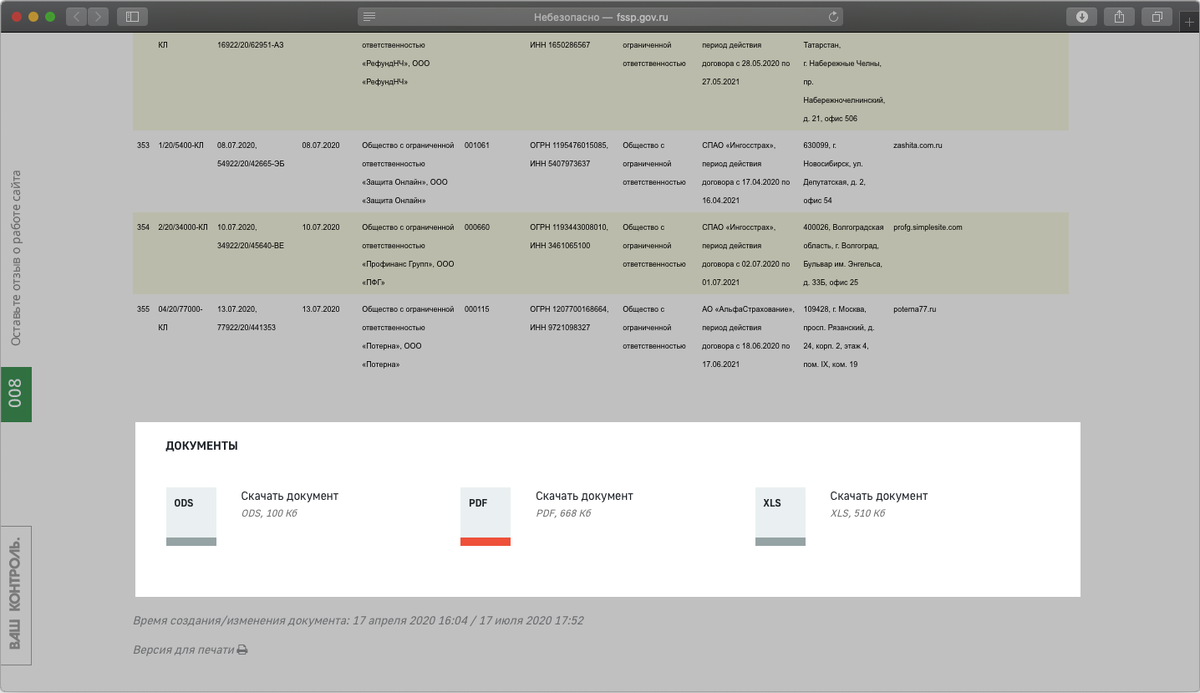This screenshot has width=1200, height=693.
Task: Select ИНН 1650286567 text
Action: [560, 45]
